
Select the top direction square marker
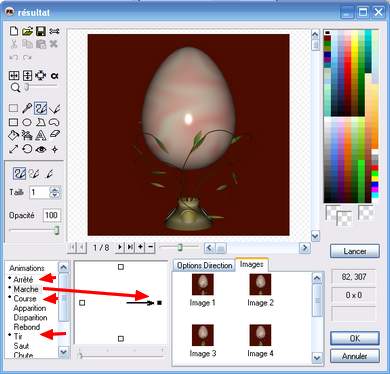121,267
